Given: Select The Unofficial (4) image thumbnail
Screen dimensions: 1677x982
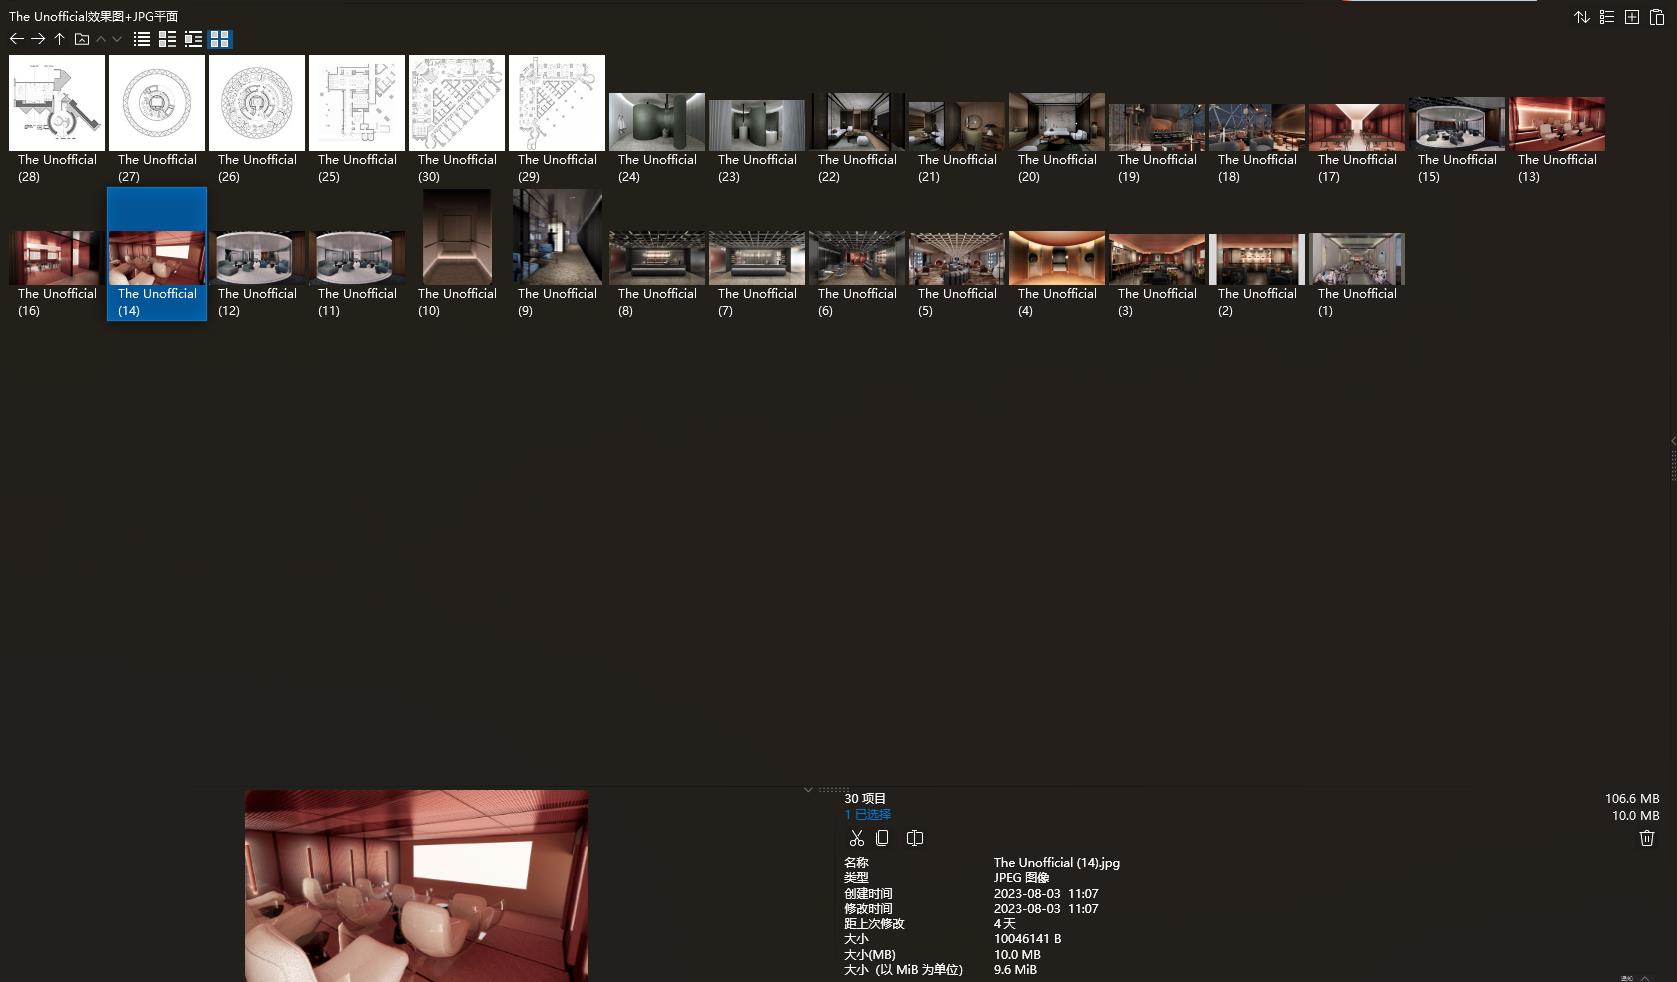Looking at the screenshot, I should click(x=1057, y=258).
